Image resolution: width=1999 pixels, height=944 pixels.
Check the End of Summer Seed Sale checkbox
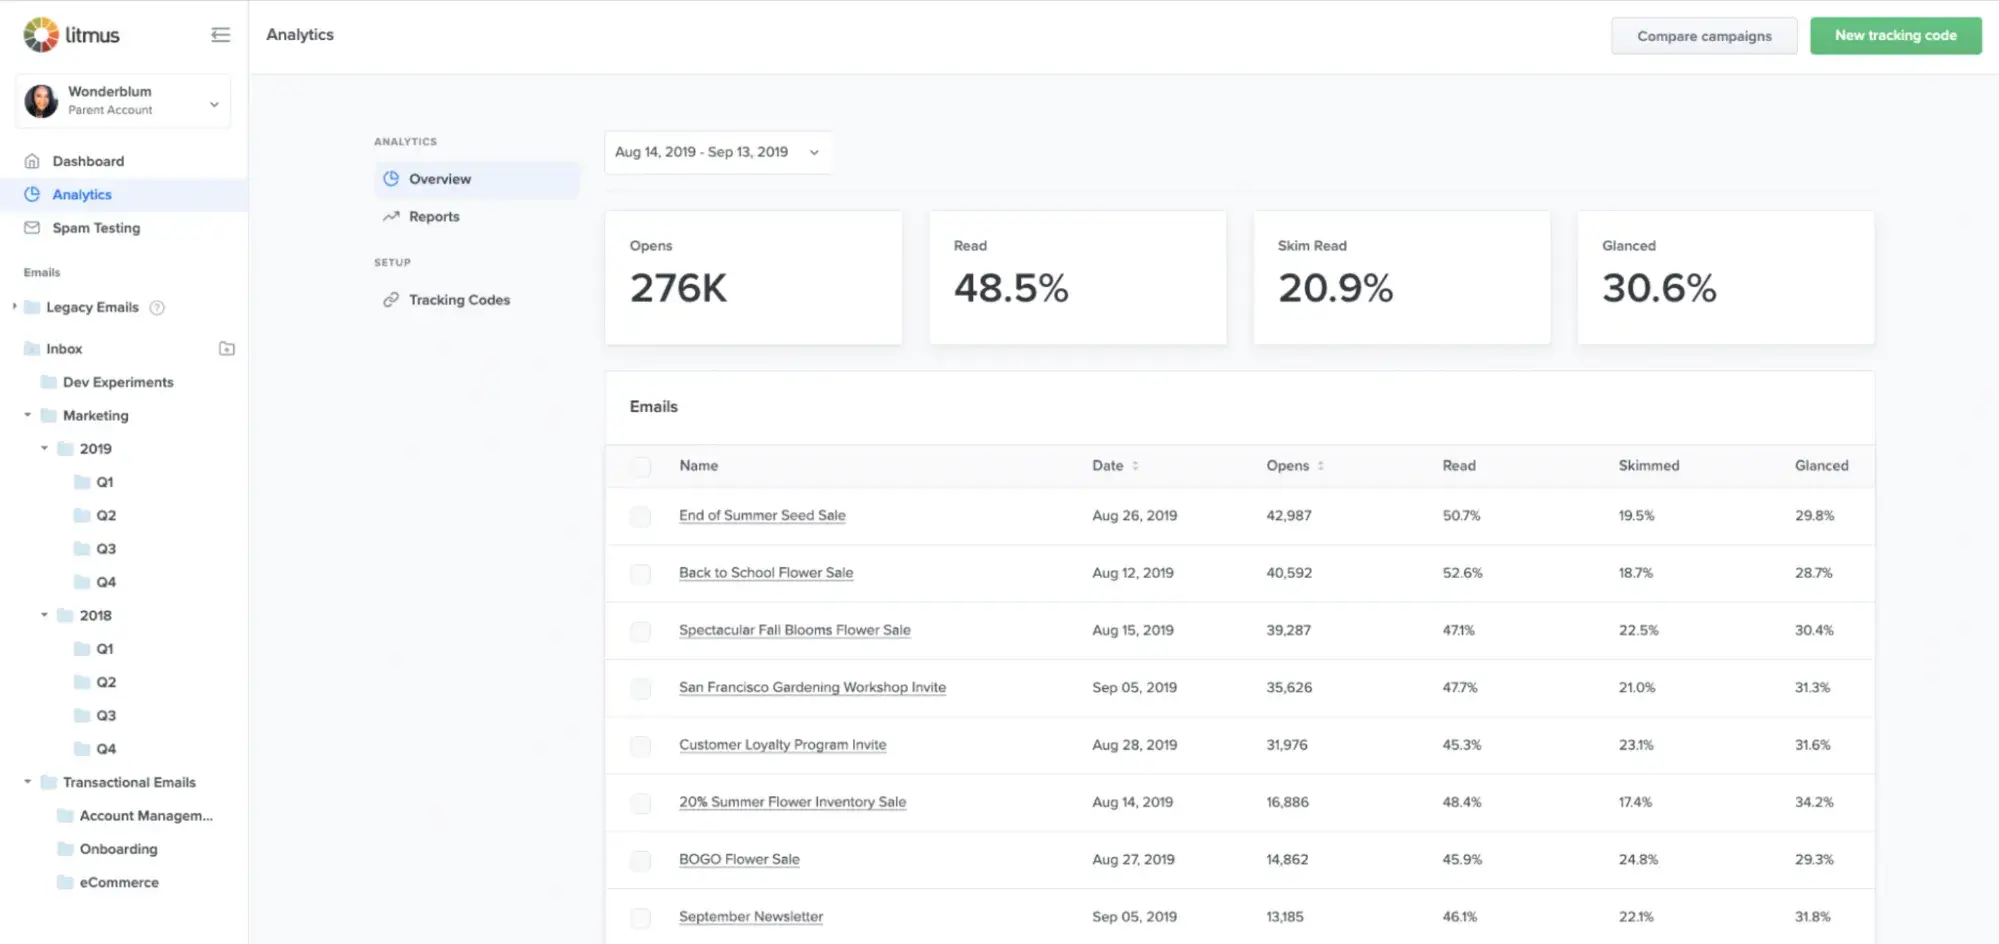(640, 517)
